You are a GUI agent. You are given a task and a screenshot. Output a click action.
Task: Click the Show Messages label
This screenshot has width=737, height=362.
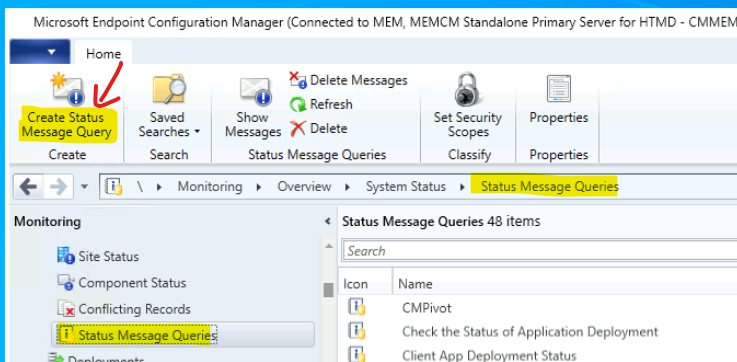click(x=253, y=125)
